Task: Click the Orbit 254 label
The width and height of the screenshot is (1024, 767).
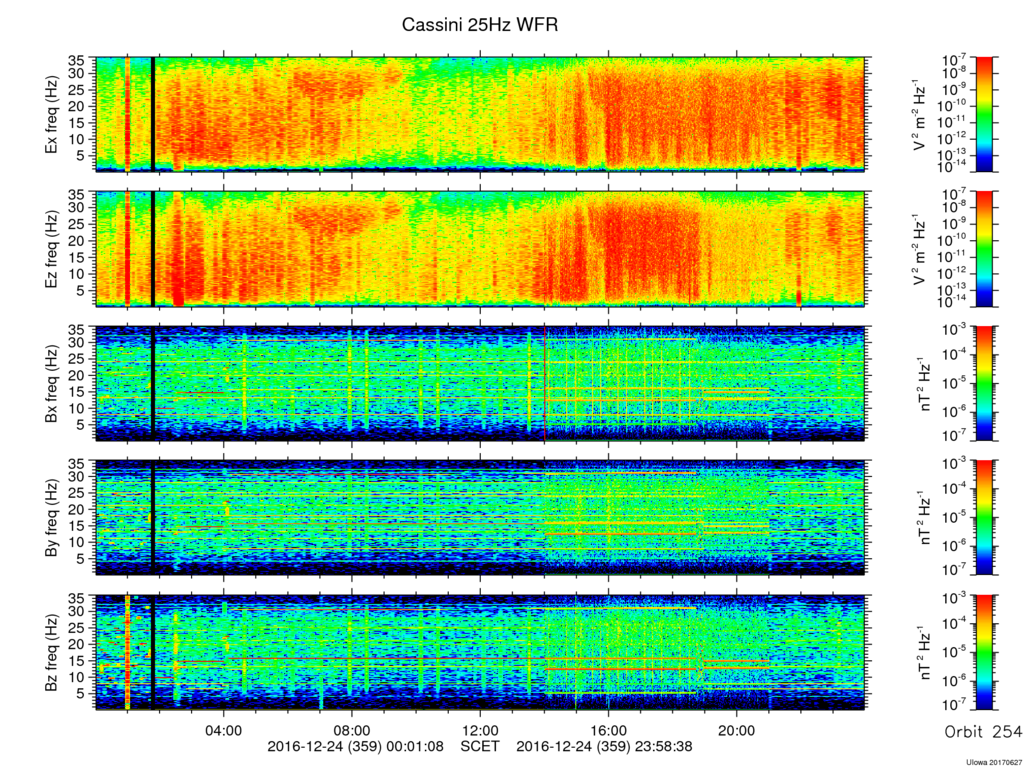Action: click(983, 732)
